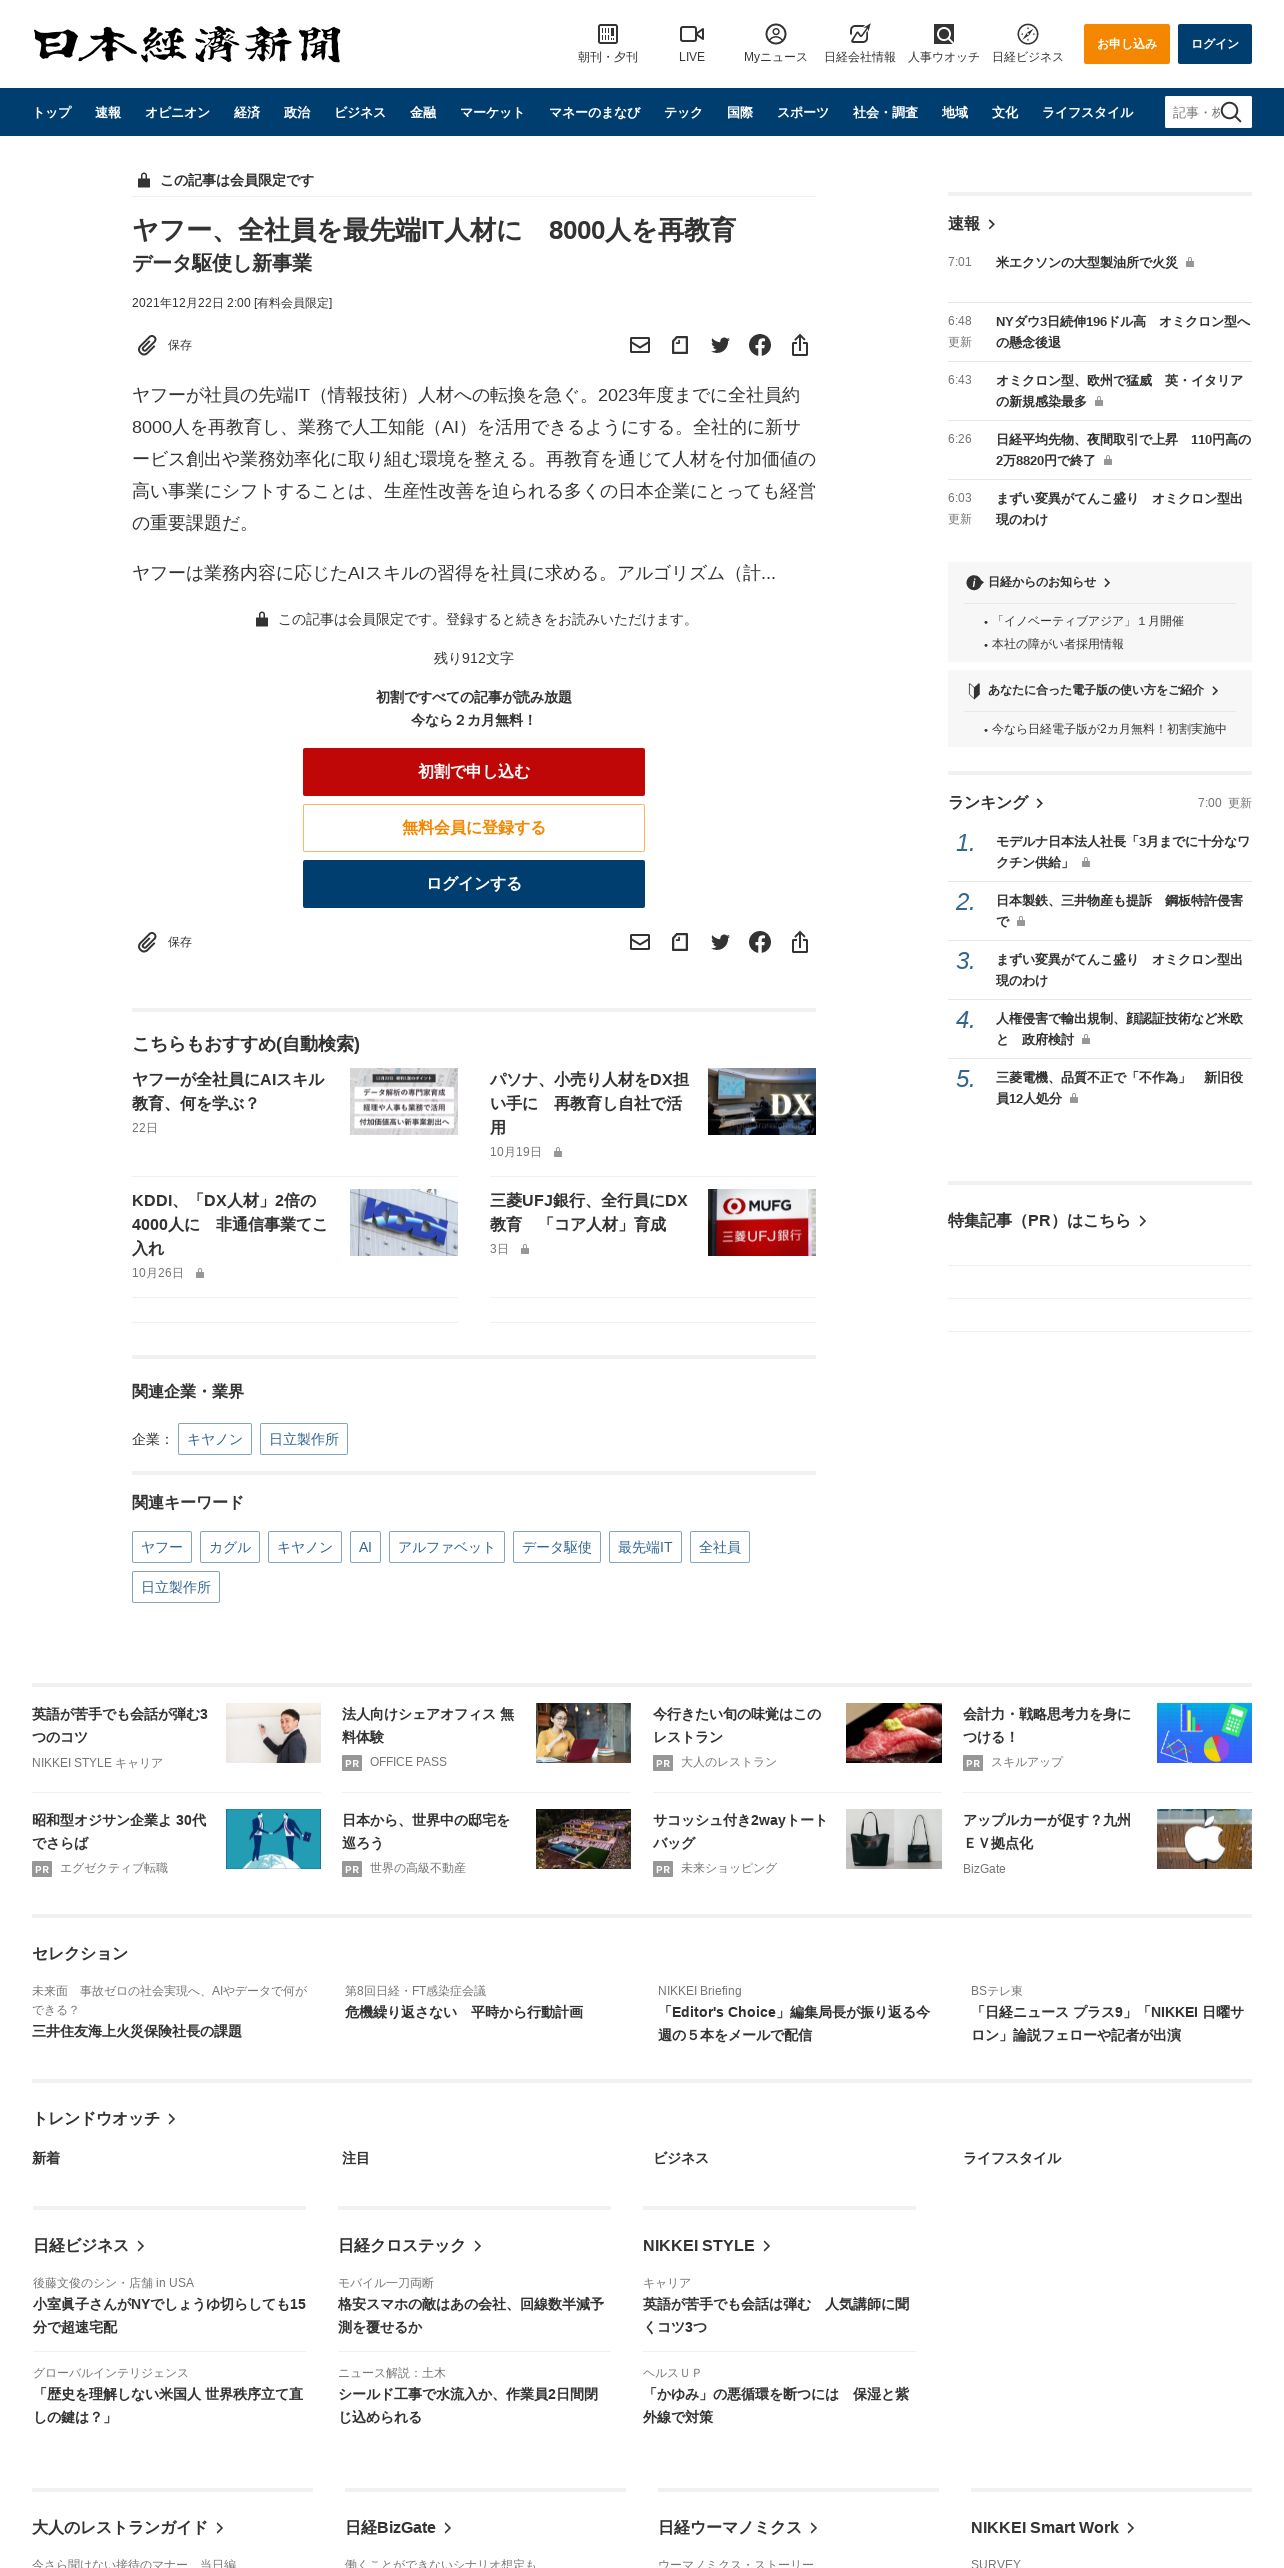Switch to 新着 trend tab
The height and width of the screenshot is (2568, 1284).
(x=46, y=2158)
